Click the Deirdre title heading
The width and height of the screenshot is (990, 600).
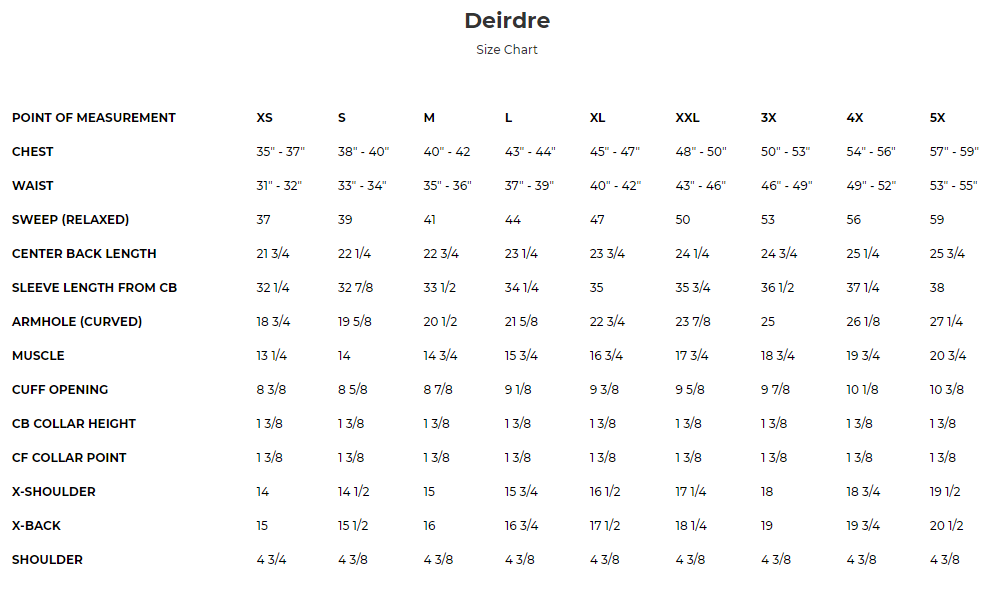(x=507, y=21)
